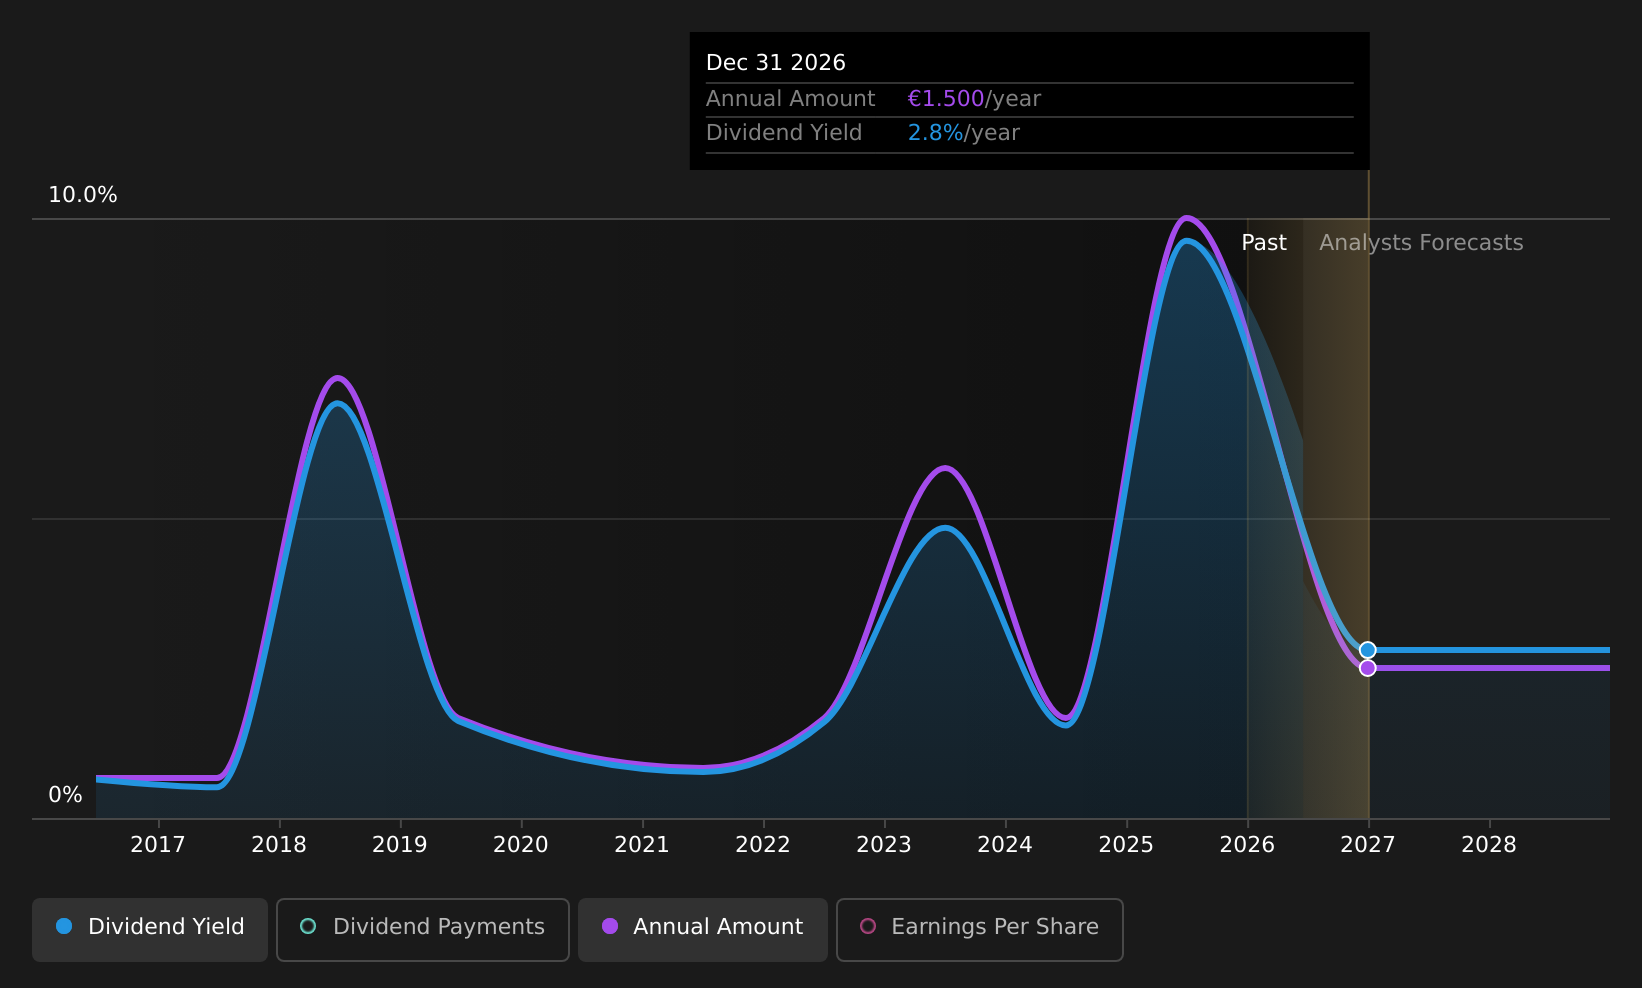Click the tooltip 'Dividend Yield' row label
Viewport: 1642px width, 988px height.
[x=784, y=133]
